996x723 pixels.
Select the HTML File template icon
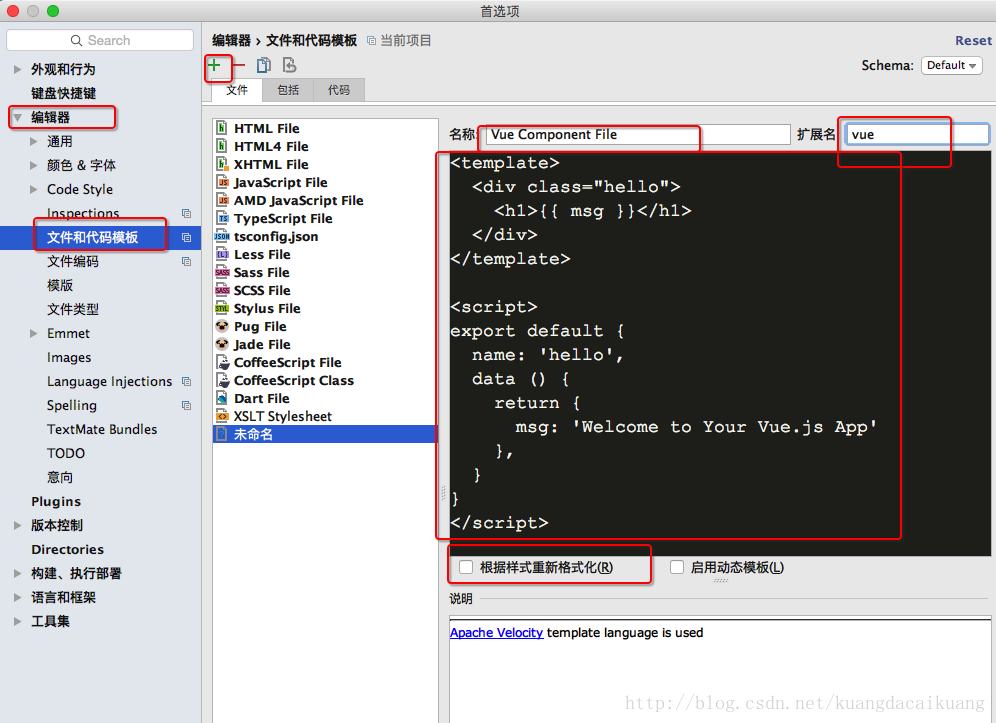222,128
